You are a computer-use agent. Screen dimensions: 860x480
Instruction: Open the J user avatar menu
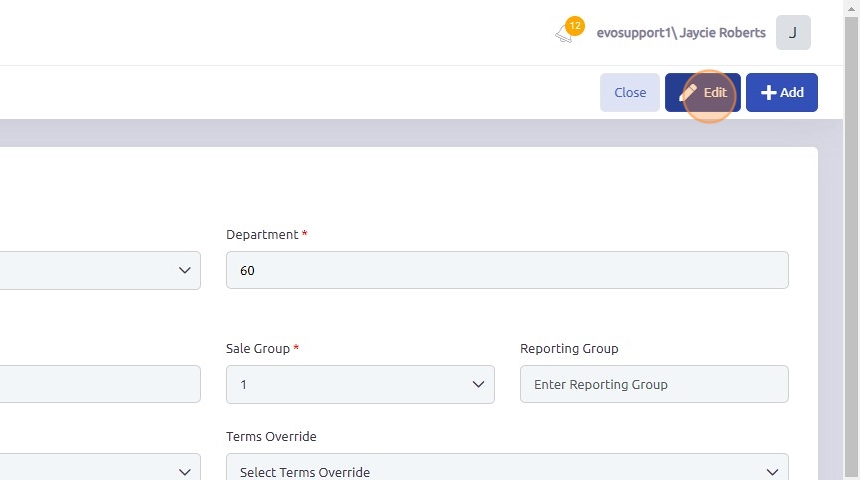coord(793,33)
